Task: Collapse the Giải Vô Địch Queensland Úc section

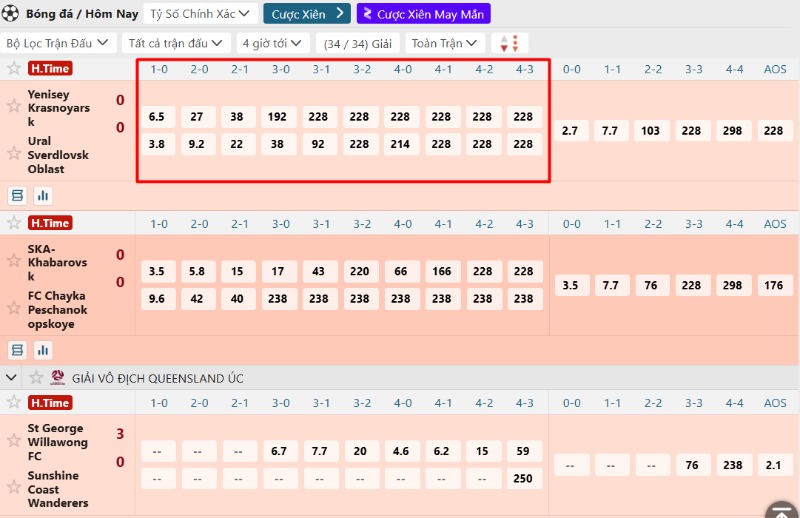Action: 12,378
